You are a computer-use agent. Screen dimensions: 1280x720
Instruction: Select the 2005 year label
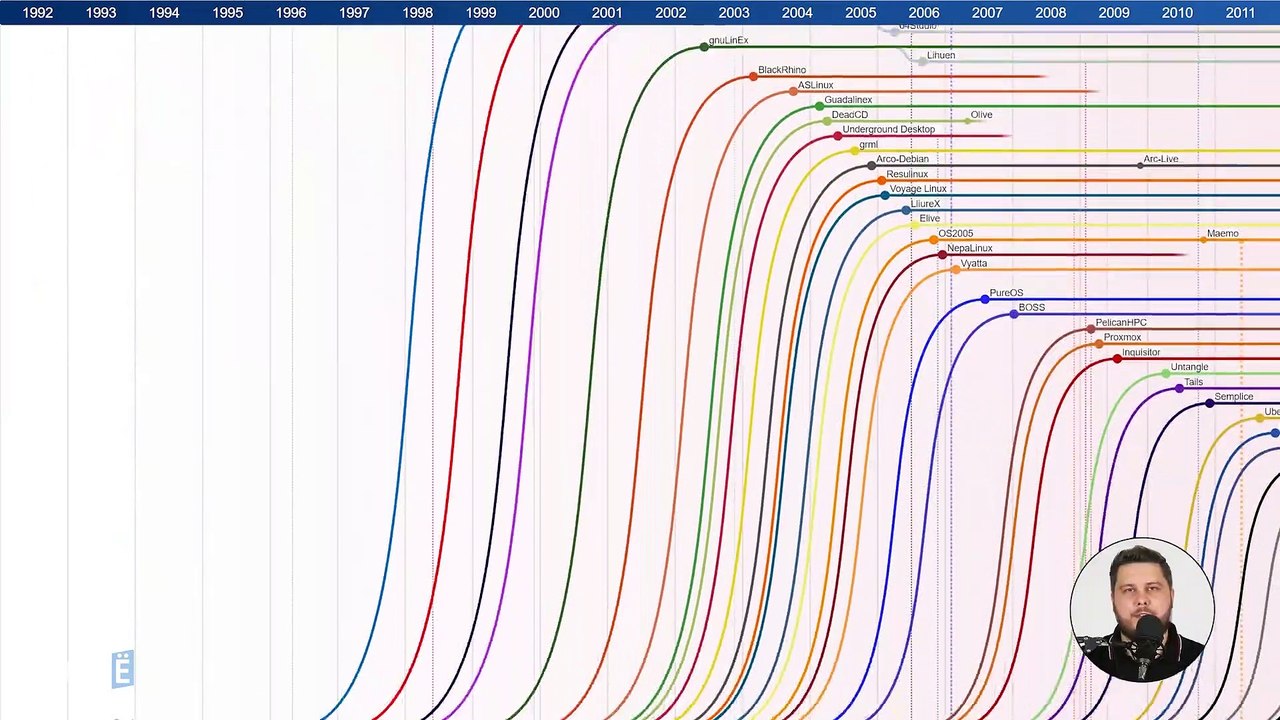(860, 13)
